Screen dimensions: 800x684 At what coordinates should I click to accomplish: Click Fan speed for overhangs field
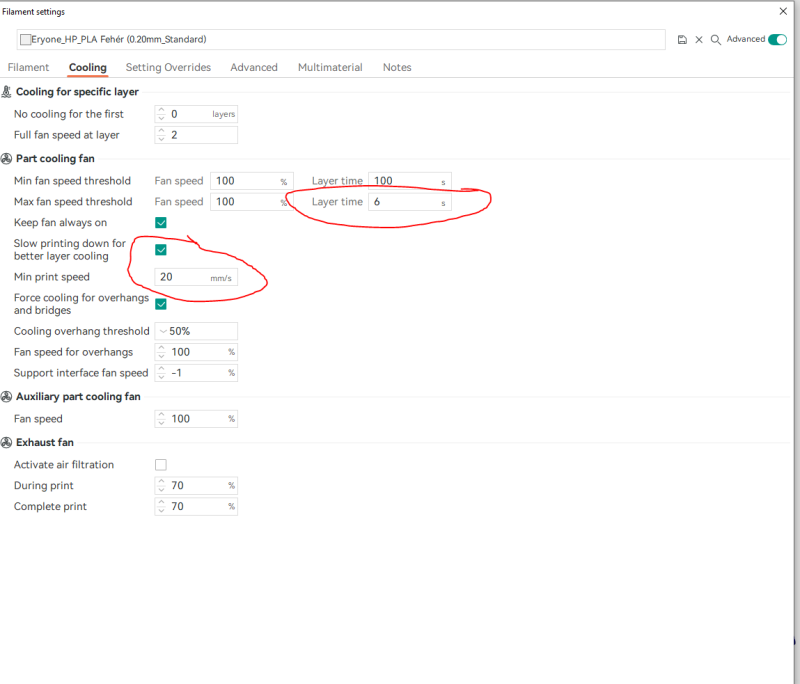(196, 352)
